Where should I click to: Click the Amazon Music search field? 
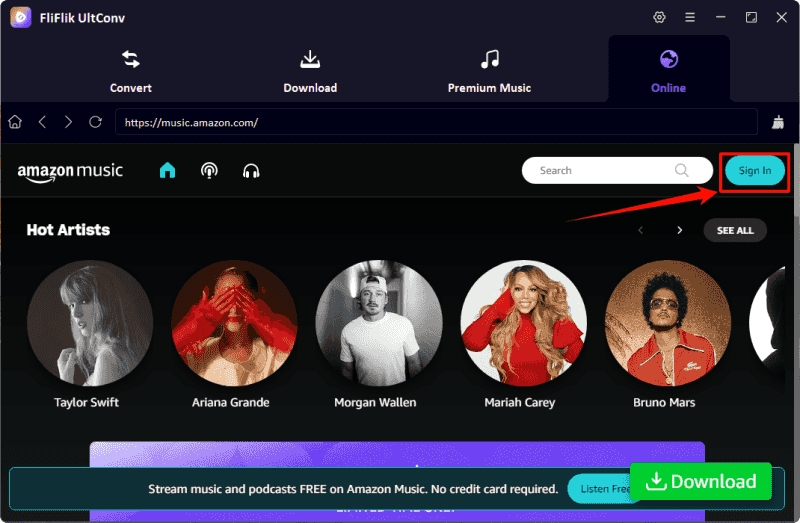tap(600, 171)
